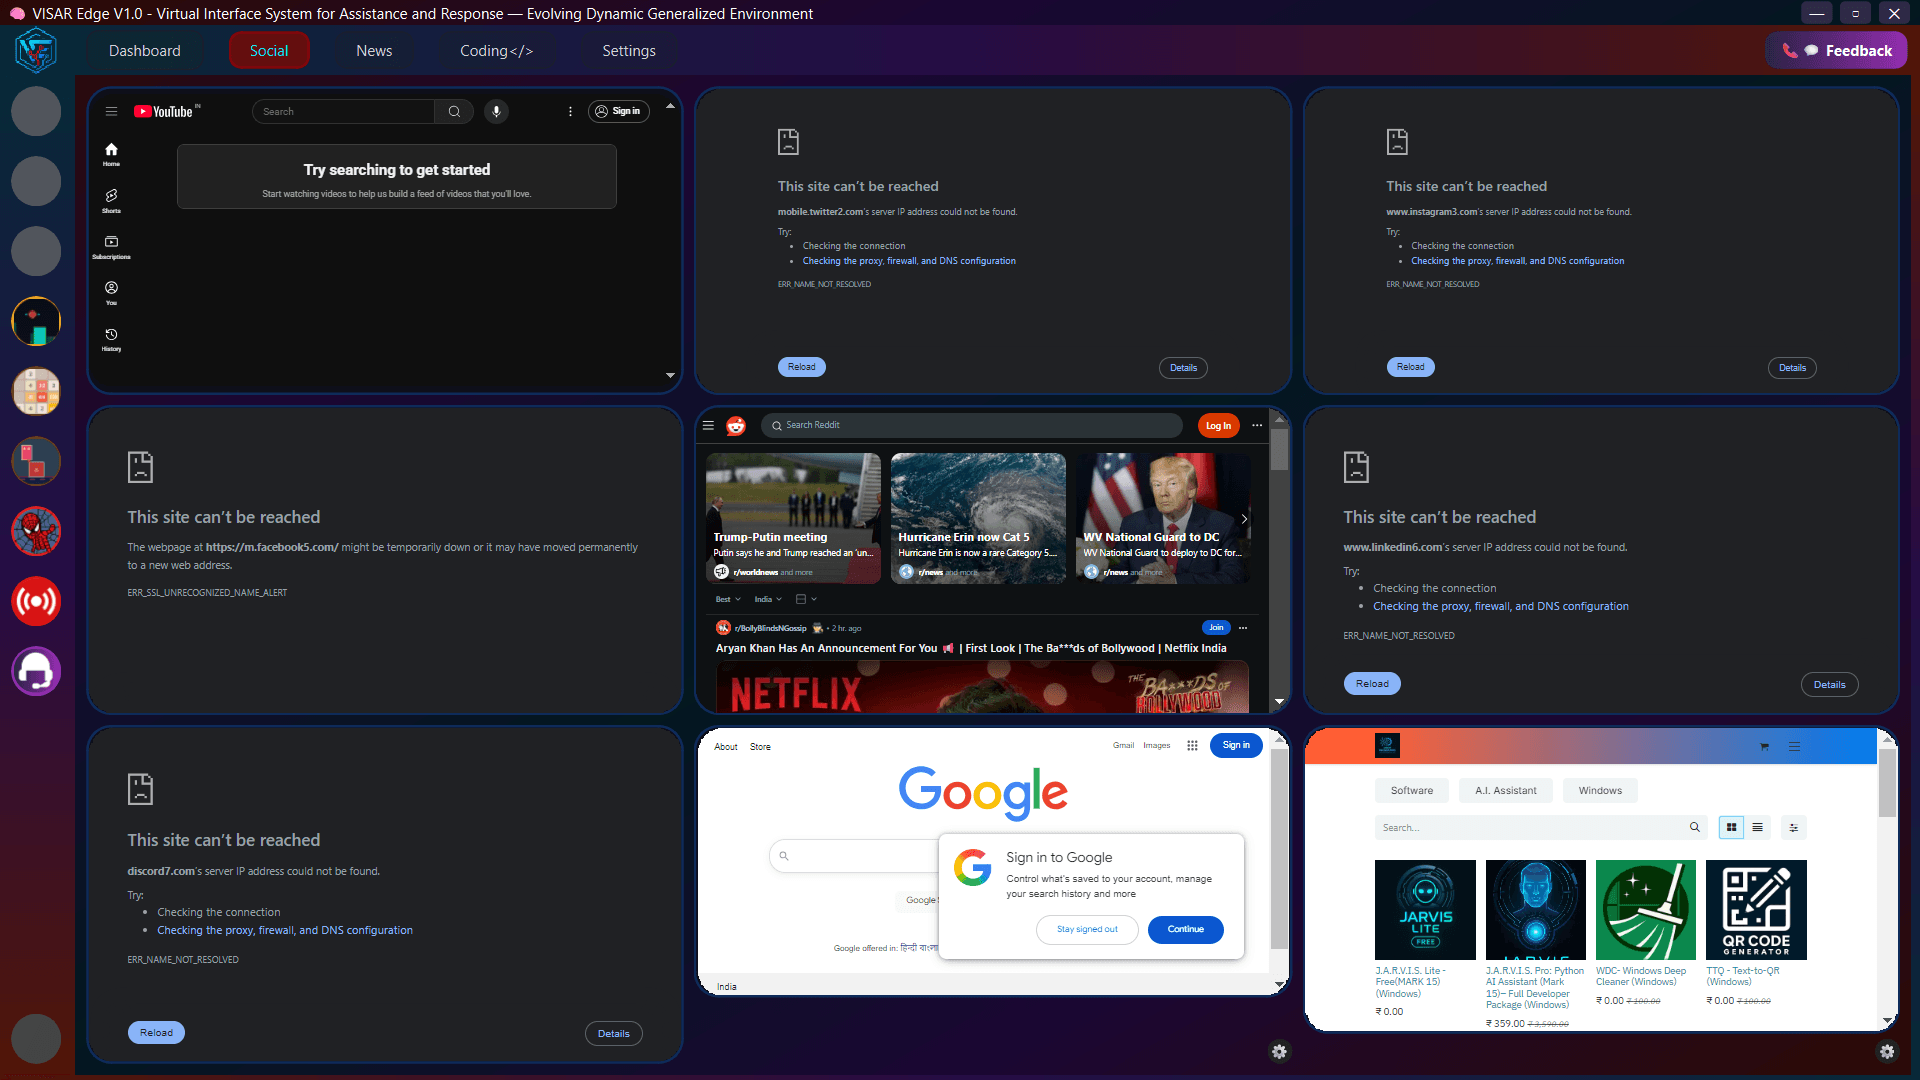Click the Reddit snoo logo

point(736,425)
